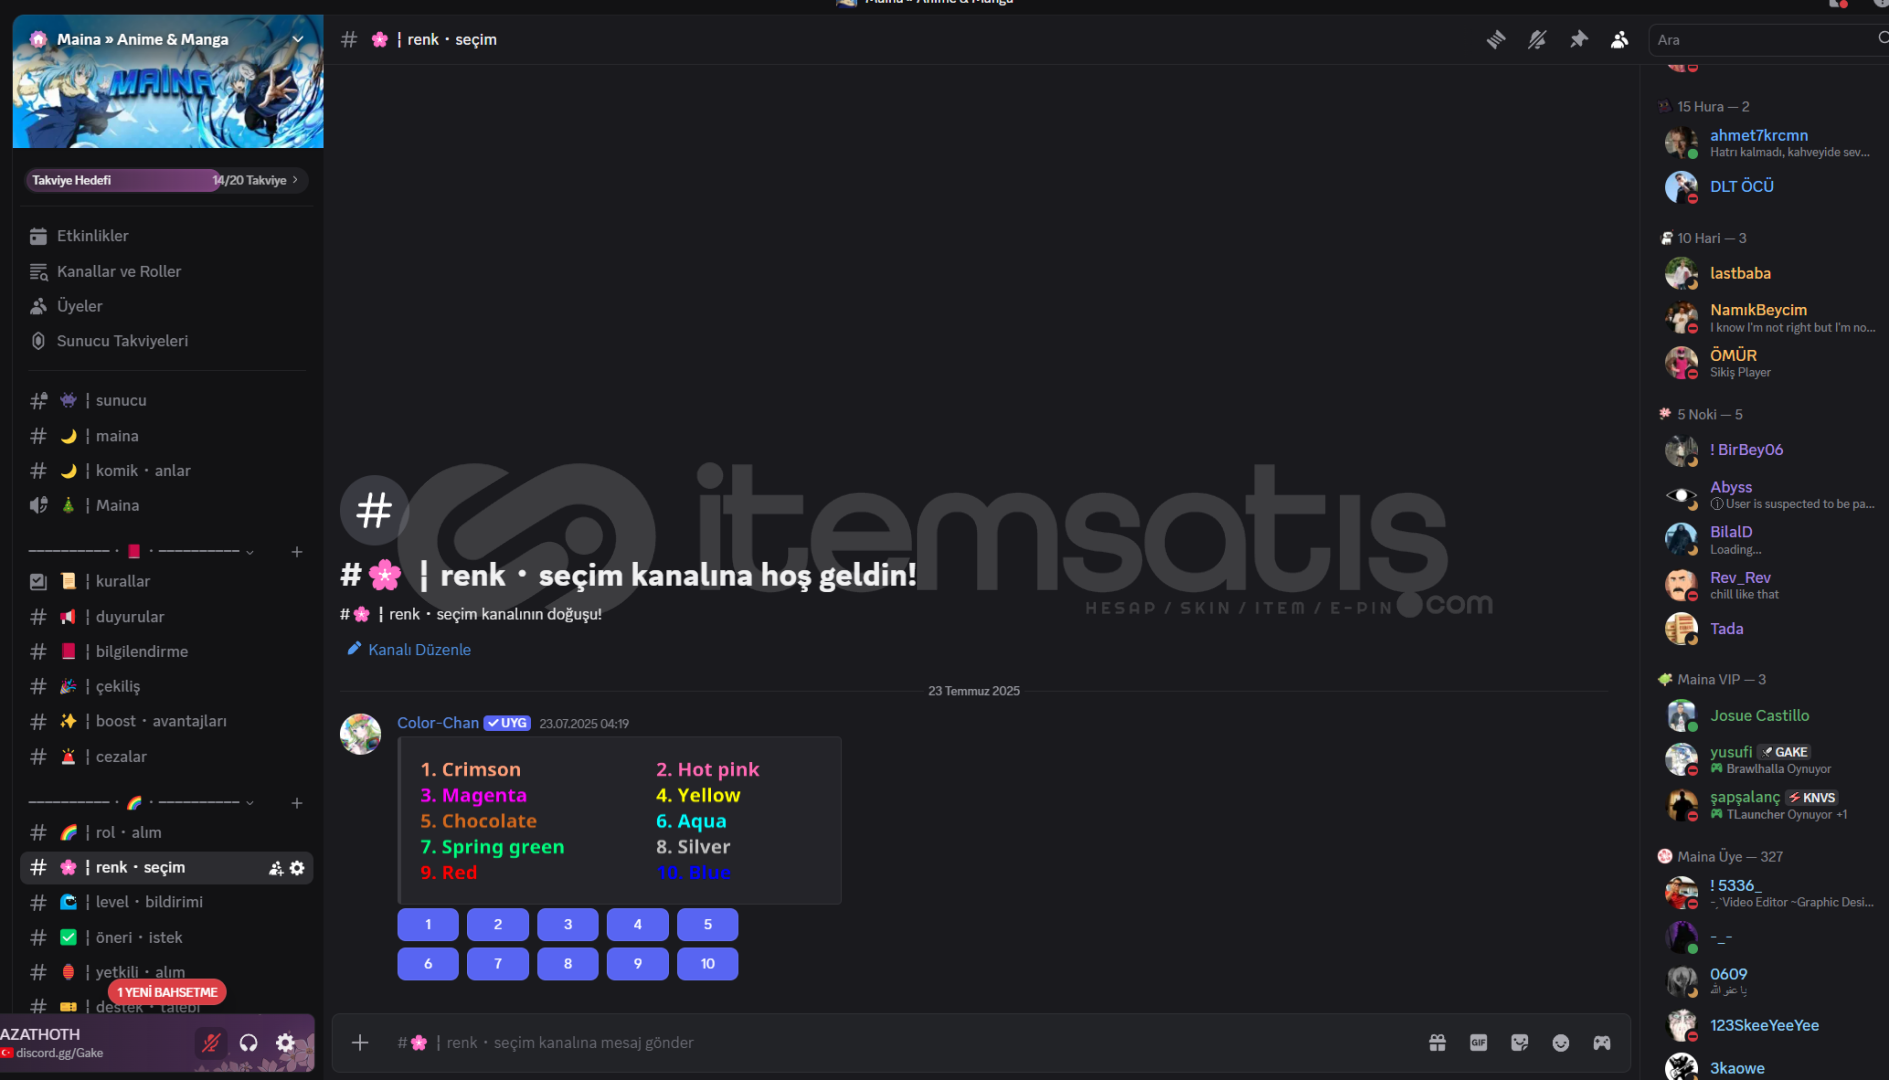Toggle microphone mute in user panel
This screenshot has width=1889, height=1080.
coord(210,1043)
